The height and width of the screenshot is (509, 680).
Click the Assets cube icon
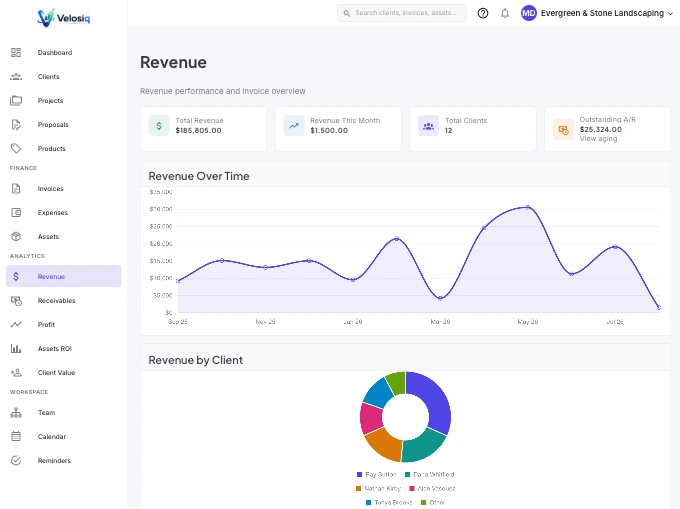(x=16, y=237)
